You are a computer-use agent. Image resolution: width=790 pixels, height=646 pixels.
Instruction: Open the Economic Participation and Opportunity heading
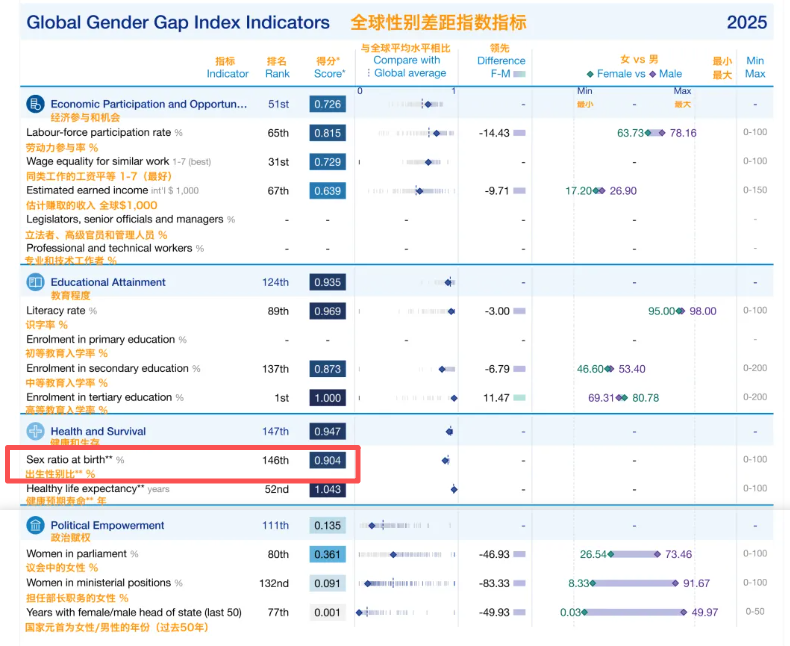[149, 104]
